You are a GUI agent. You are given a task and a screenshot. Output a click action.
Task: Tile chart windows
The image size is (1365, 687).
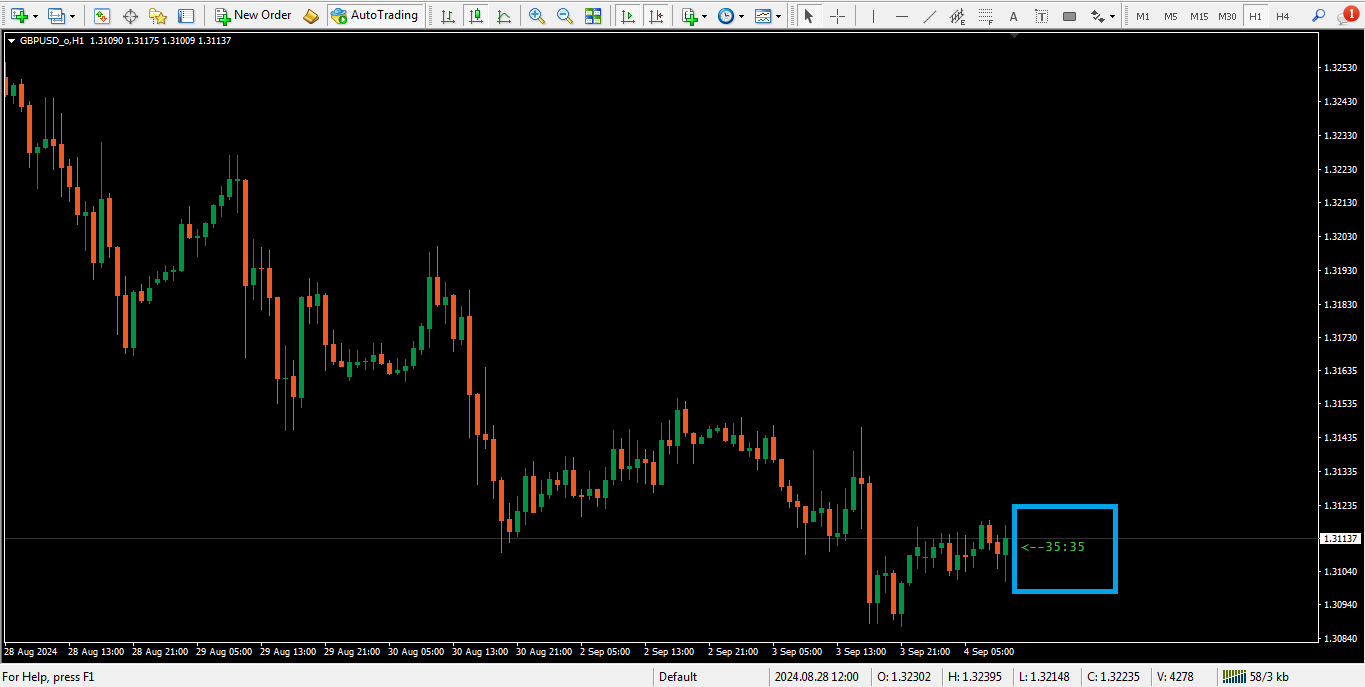[x=593, y=16]
